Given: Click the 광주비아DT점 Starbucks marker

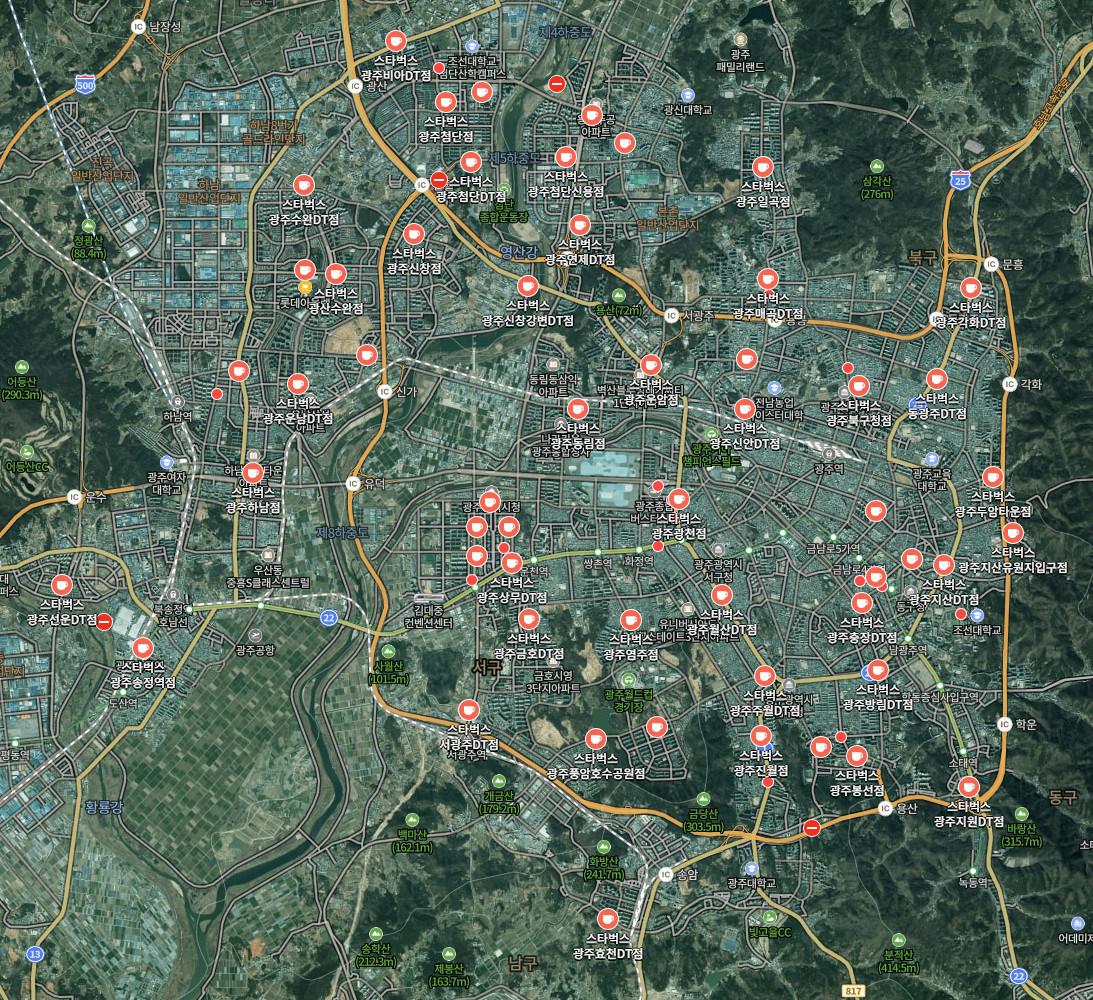Looking at the screenshot, I should (x=396, y=40).
